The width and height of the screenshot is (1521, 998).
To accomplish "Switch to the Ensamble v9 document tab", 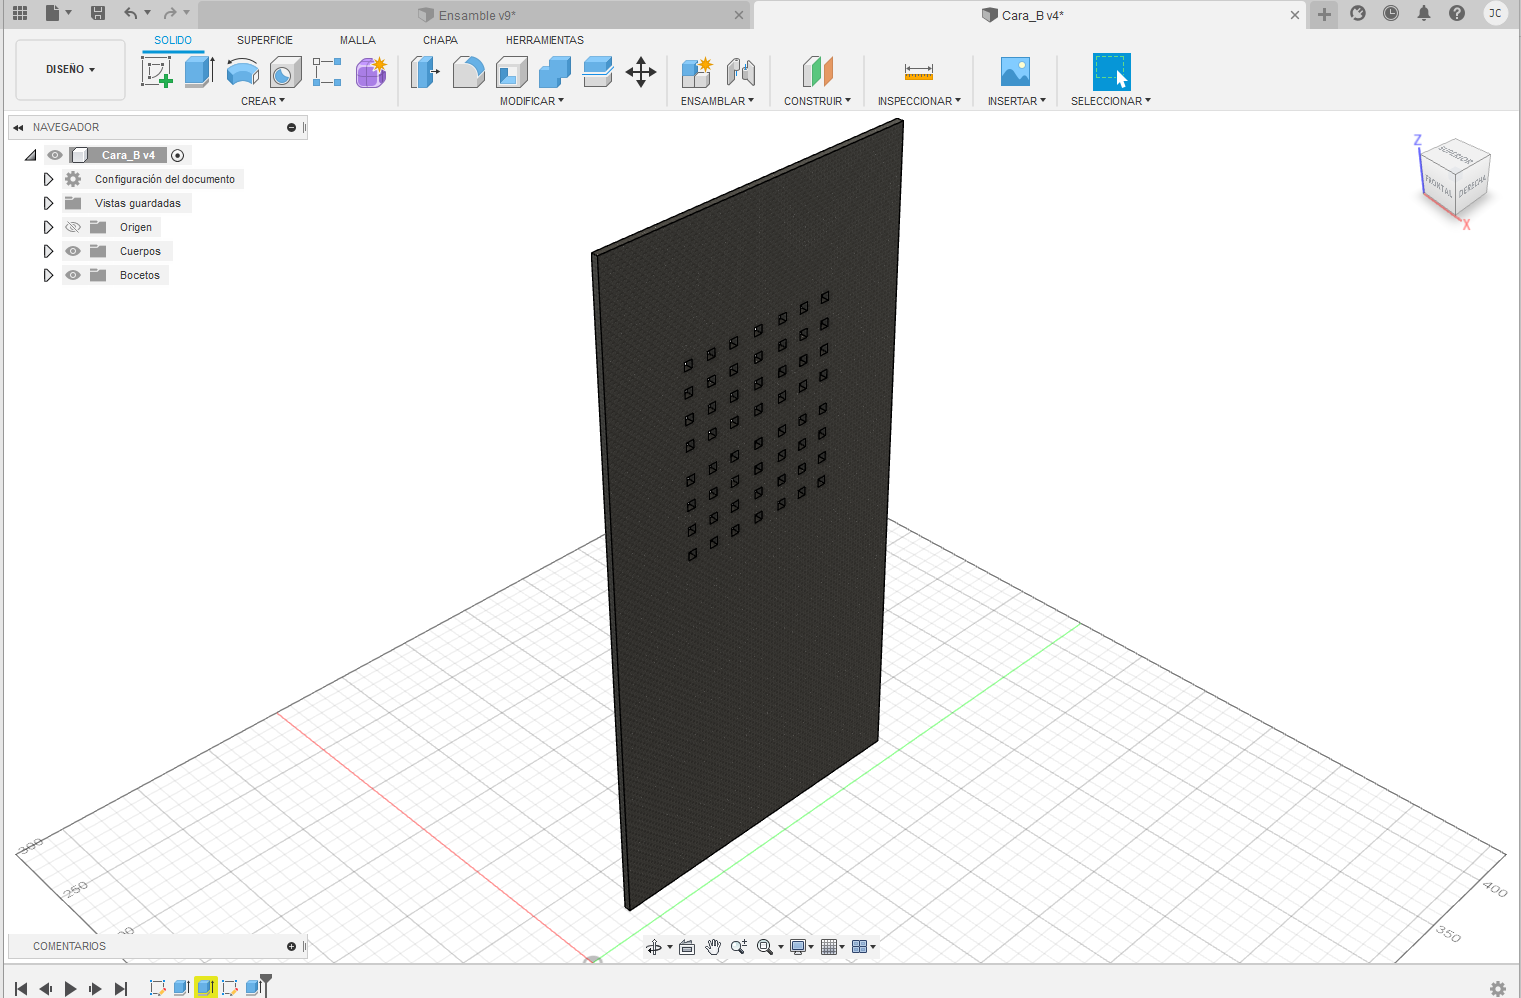I will [476, 15].
